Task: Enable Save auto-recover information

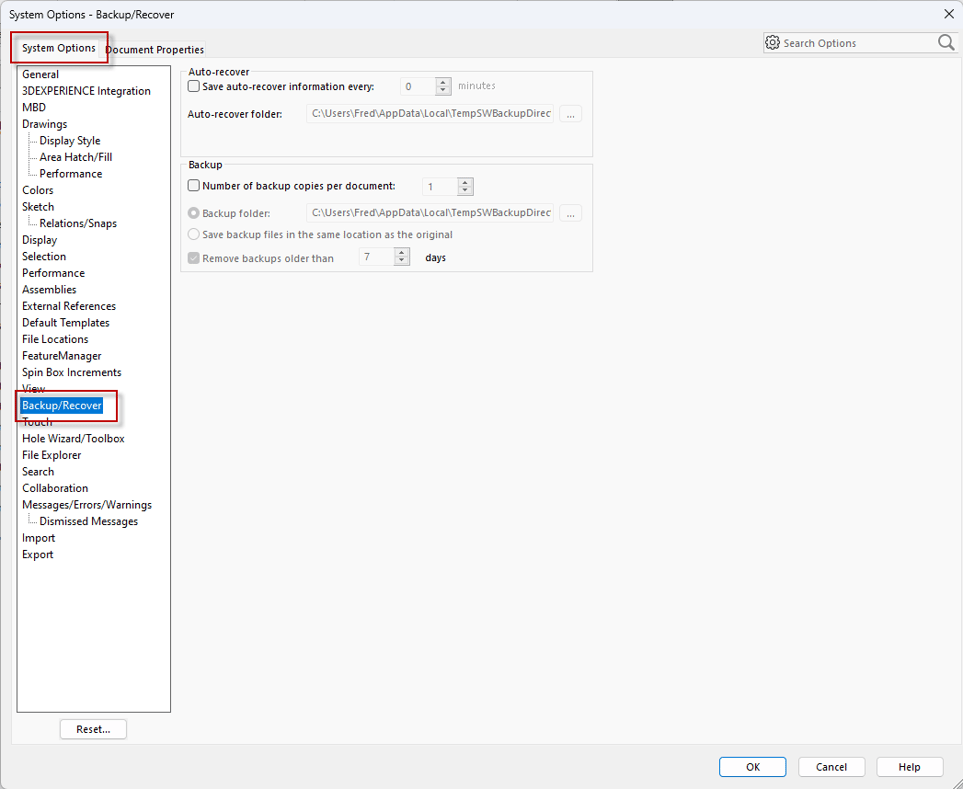Action: [x=191, y=86]
